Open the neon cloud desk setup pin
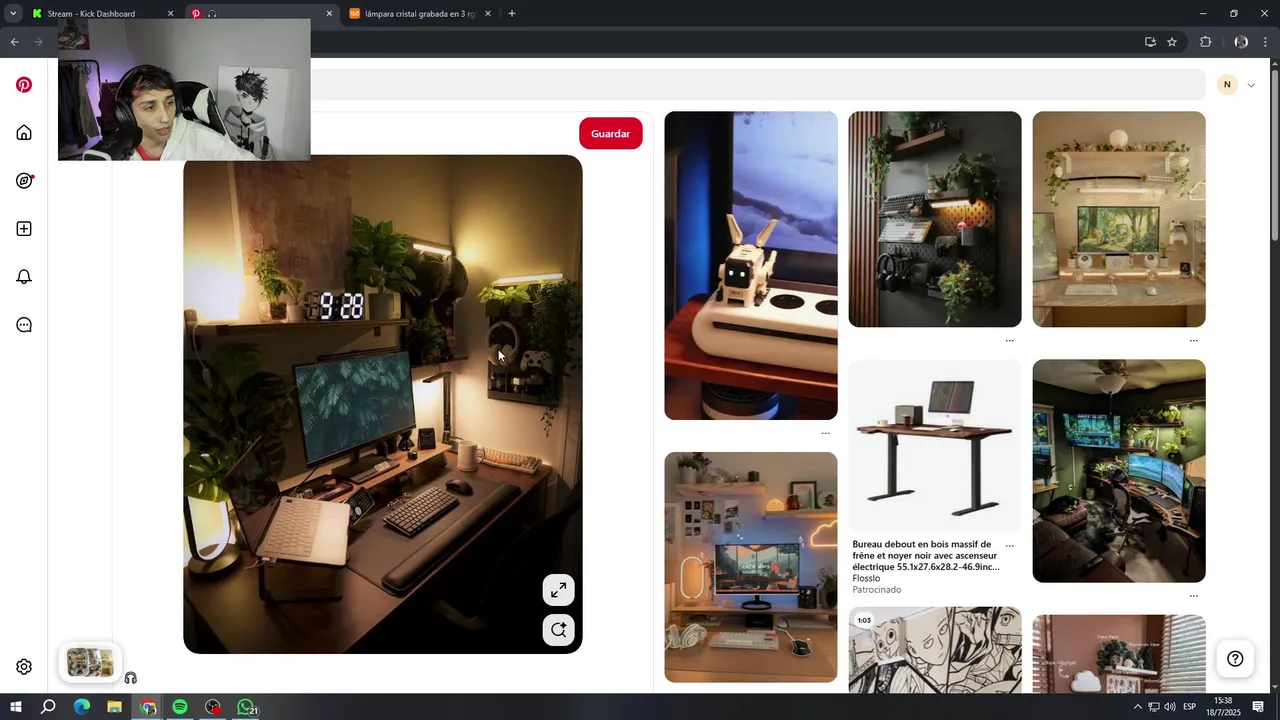The height and width of the screenshot is (720, 1280). coord(751,567)
